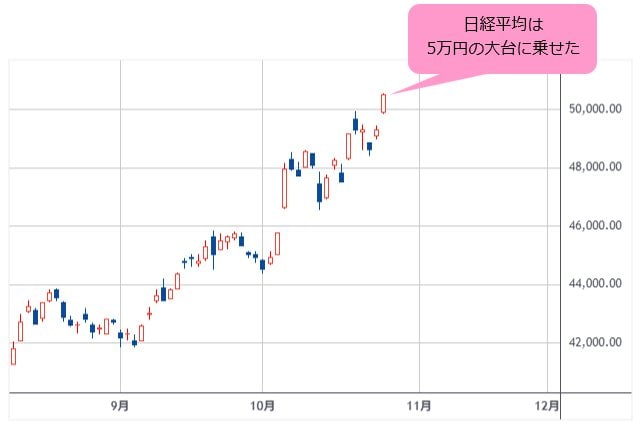Click the 12月 time axis label
641x427 pixels.
(x=547, y=406)
